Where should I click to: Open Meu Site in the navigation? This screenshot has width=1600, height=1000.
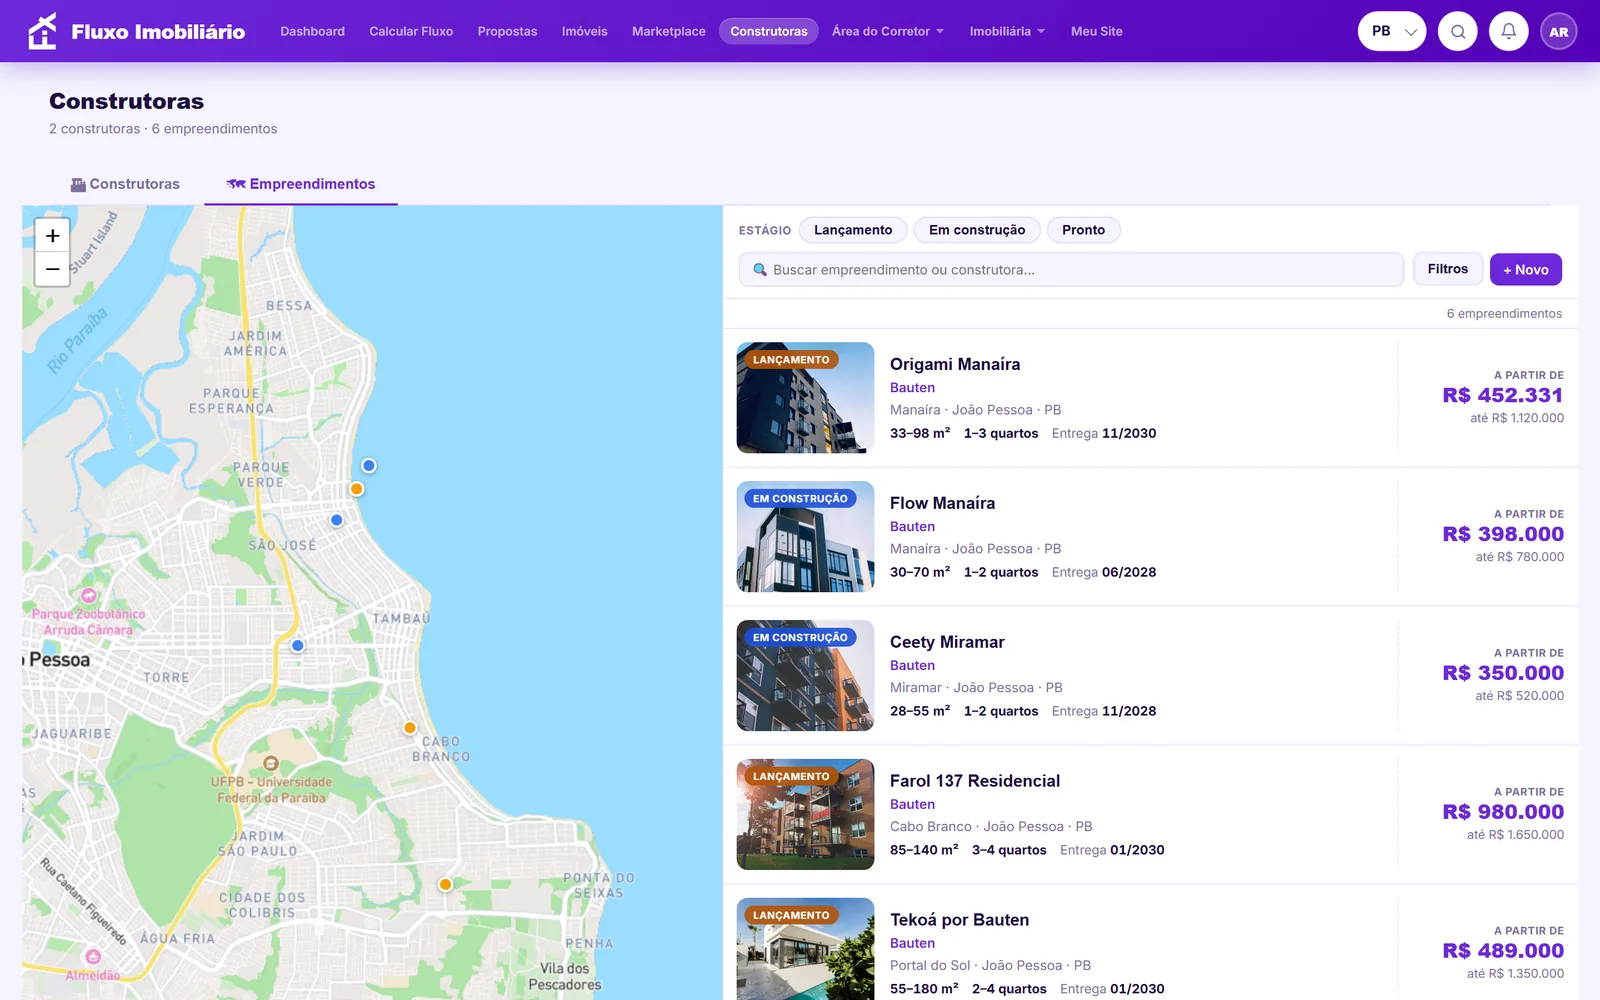1097,31
